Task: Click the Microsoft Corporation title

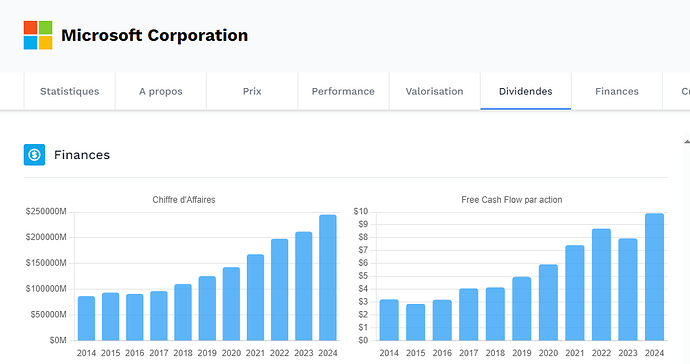Action: [x=154, y=35]
